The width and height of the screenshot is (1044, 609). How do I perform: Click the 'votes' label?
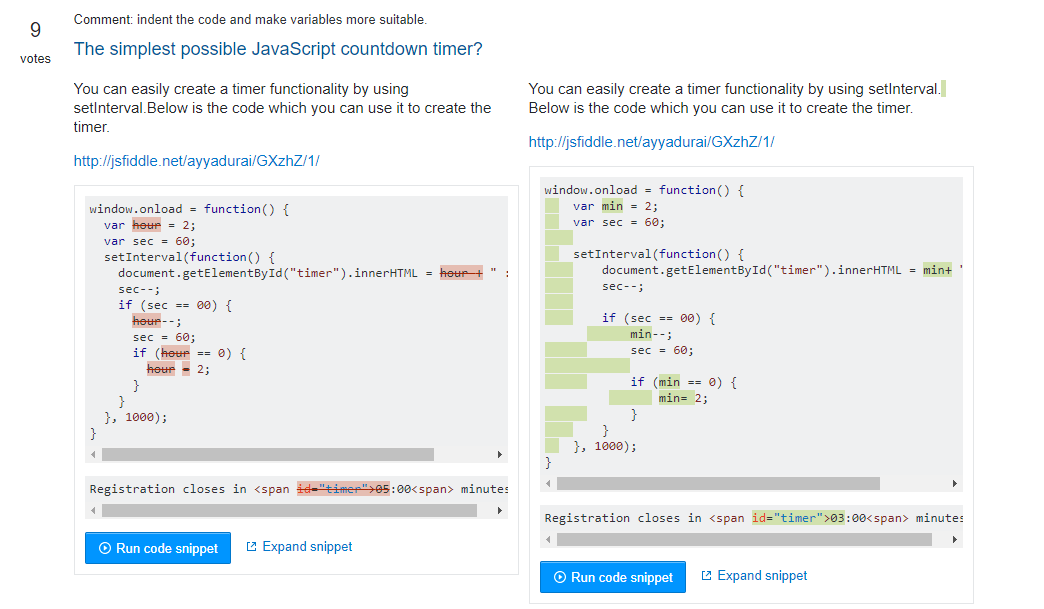coord(35,59)
